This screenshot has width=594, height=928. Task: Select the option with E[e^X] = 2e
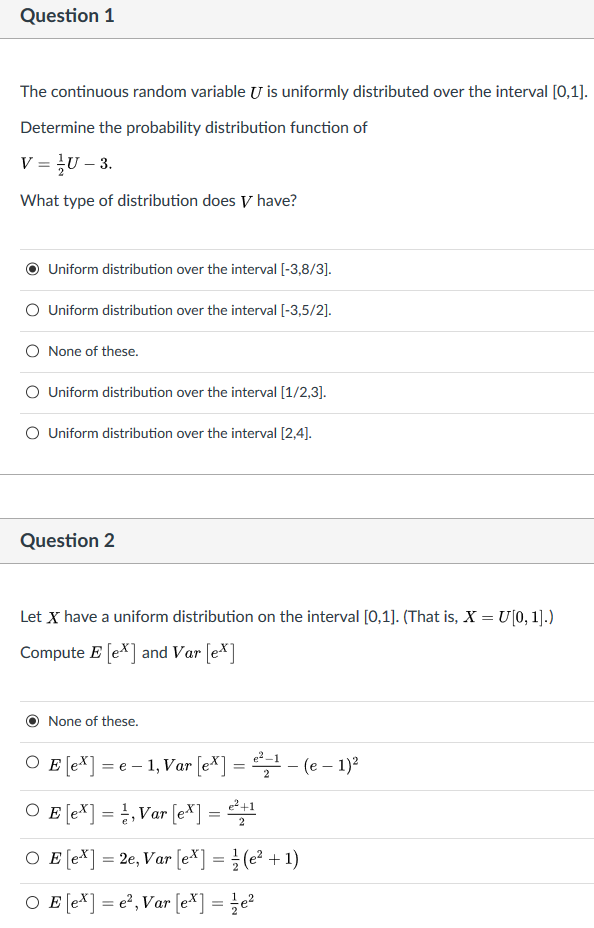(x=33, y=859)
